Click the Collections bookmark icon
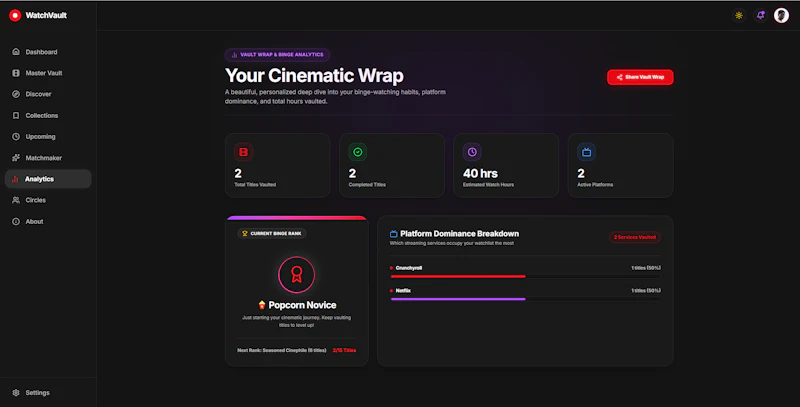 16,115
